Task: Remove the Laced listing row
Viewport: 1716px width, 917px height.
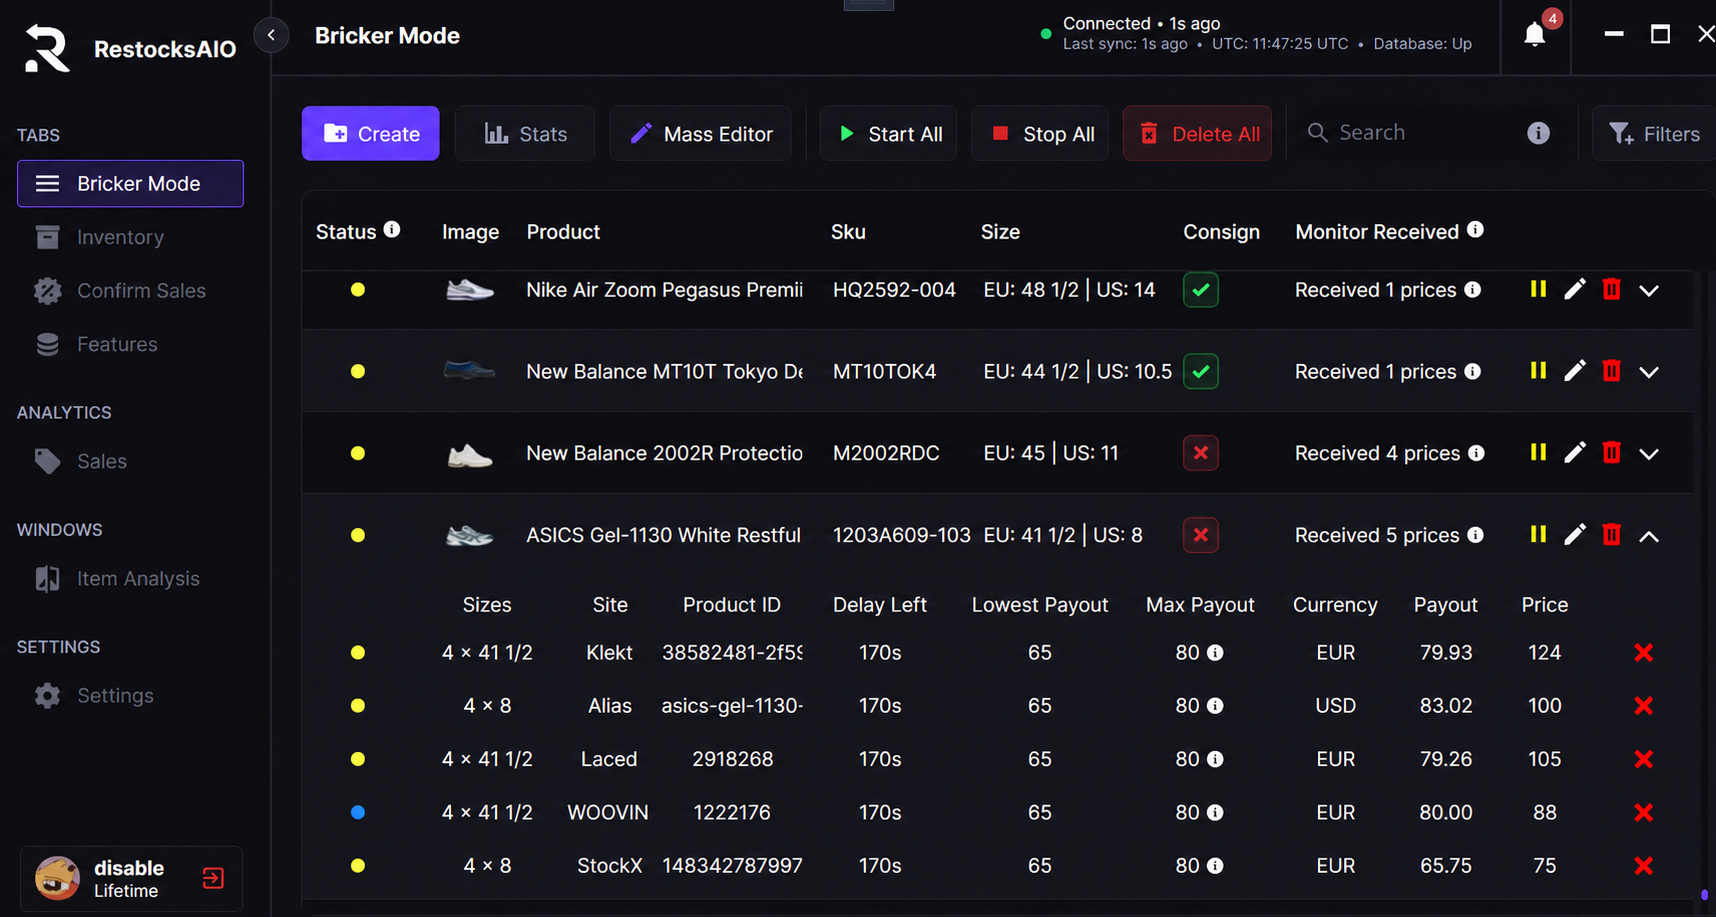Action: click(1643, 759)
